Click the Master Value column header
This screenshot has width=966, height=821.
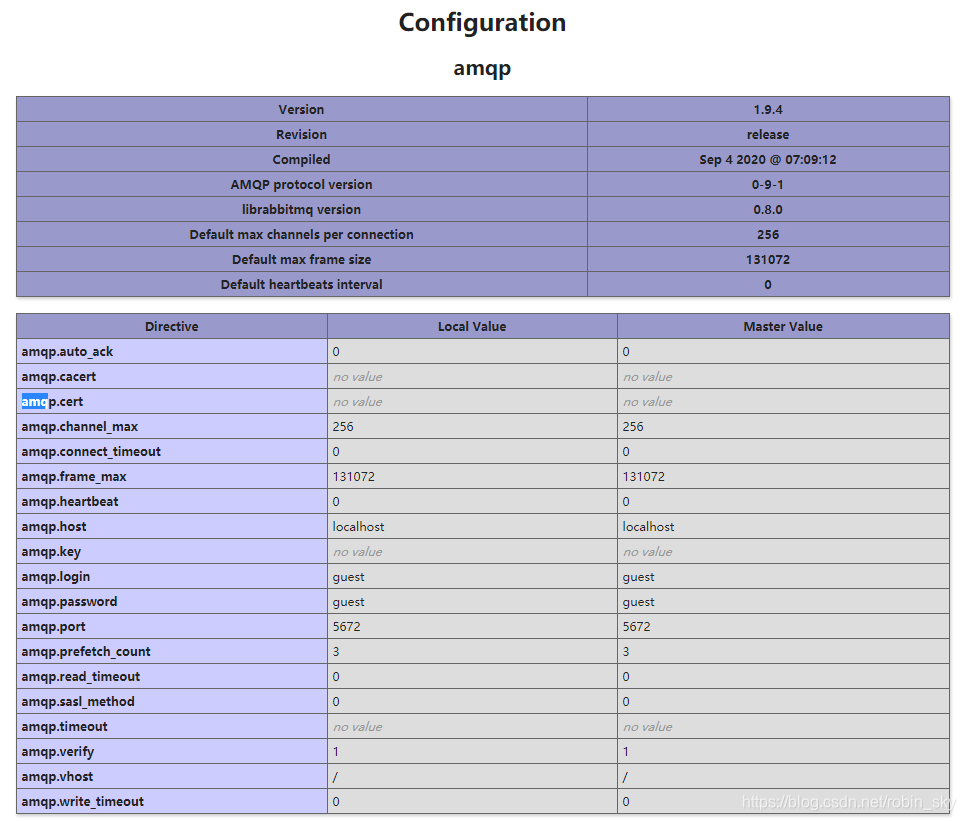pos(783,325)
